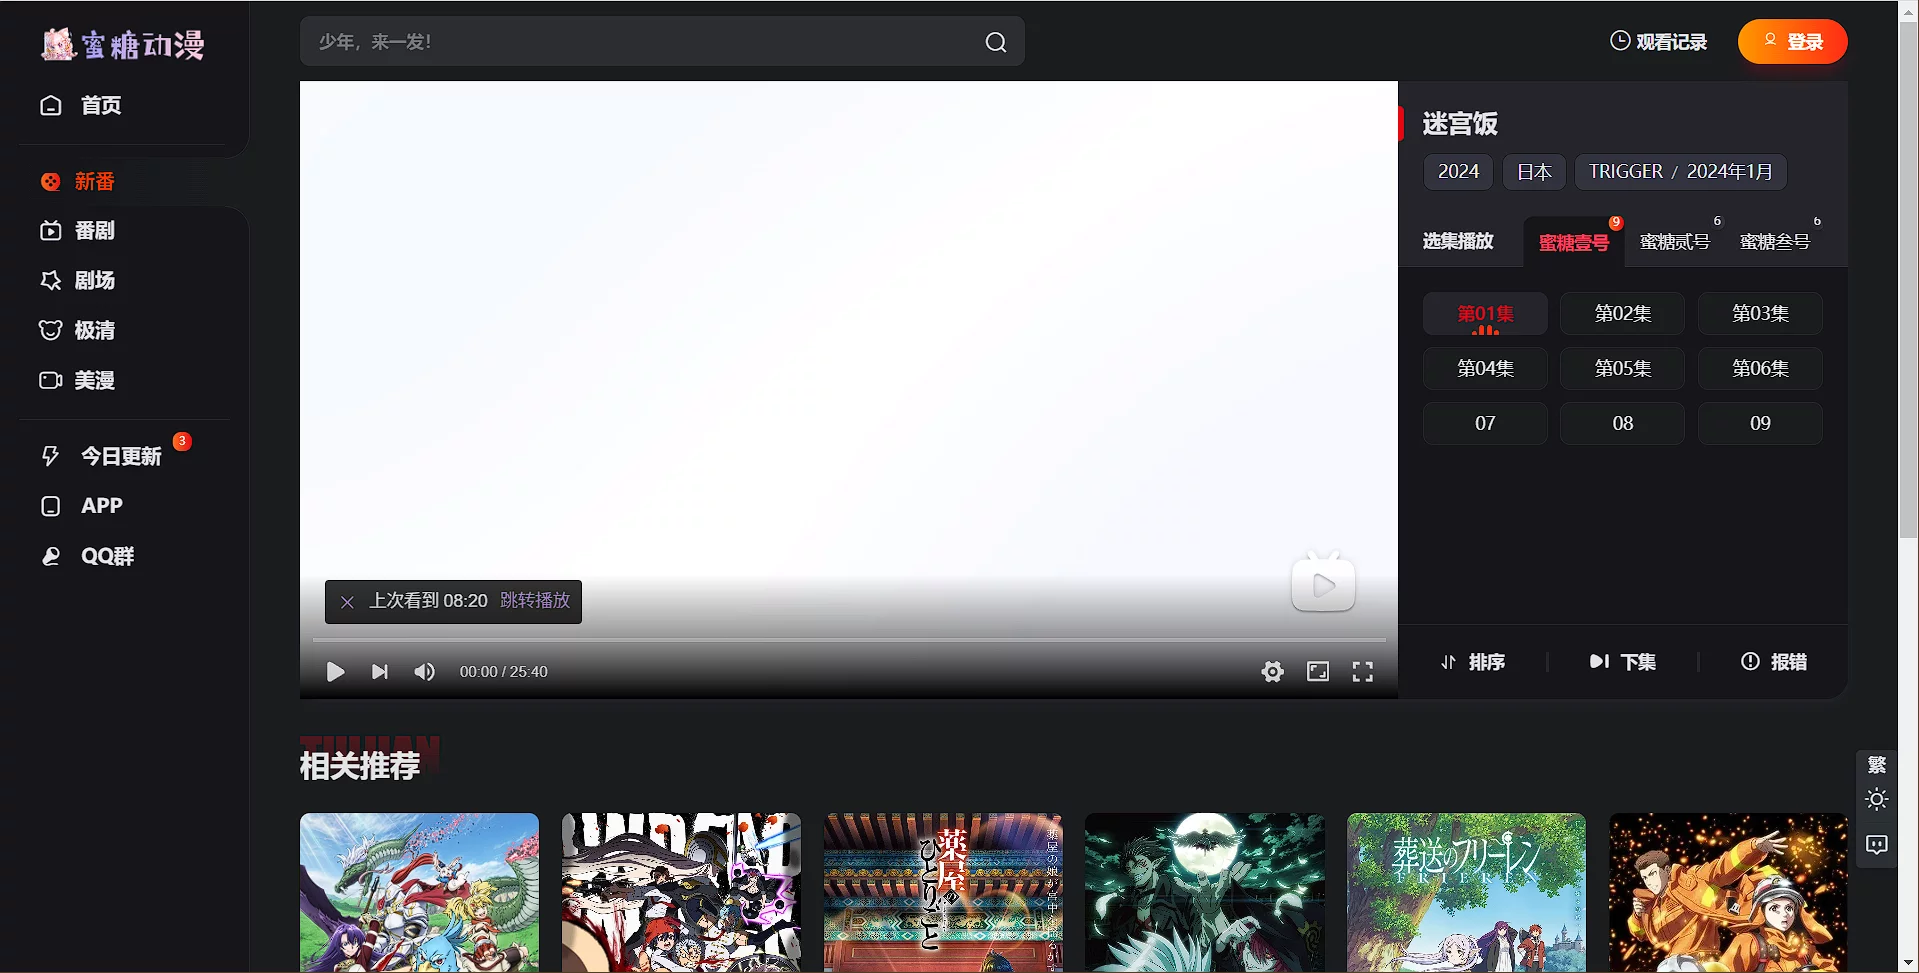Click 跳转播放 to resume playback
Image resolution: width=1919 pixels, height=973 pixels.
(x=535, y=601)
